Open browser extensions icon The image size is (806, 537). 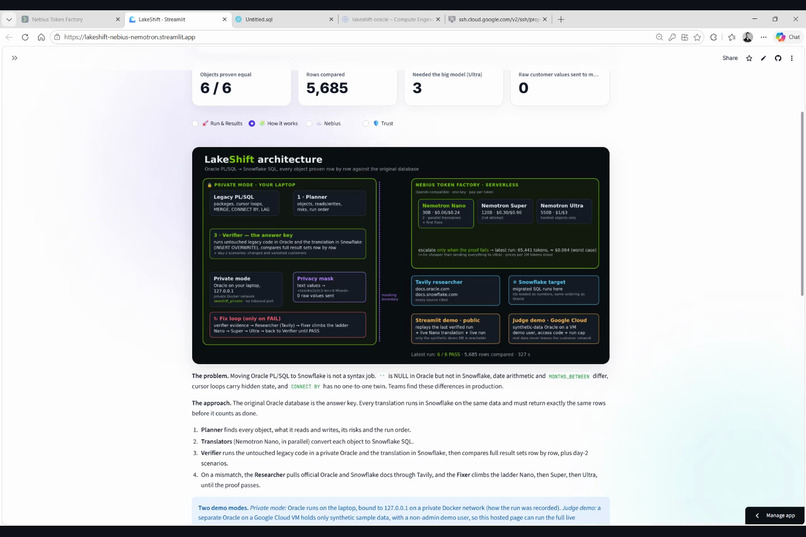713,37
